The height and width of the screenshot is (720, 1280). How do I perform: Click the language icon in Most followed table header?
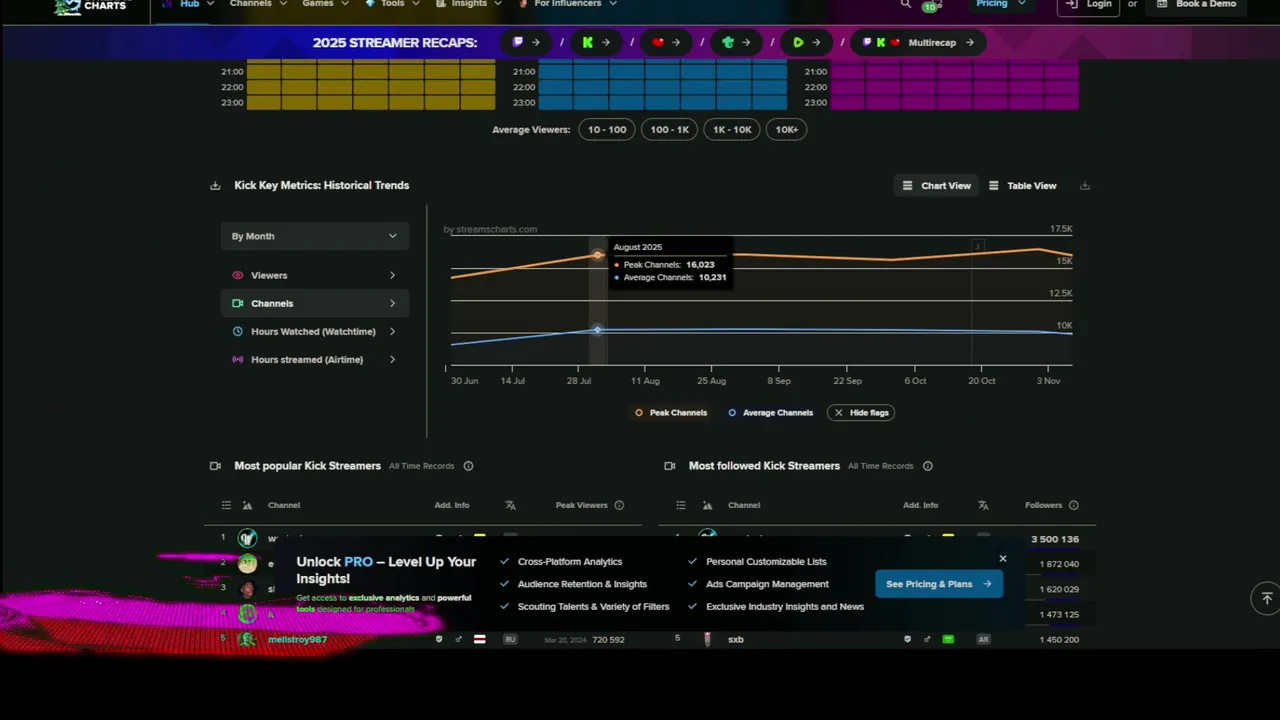983,505
